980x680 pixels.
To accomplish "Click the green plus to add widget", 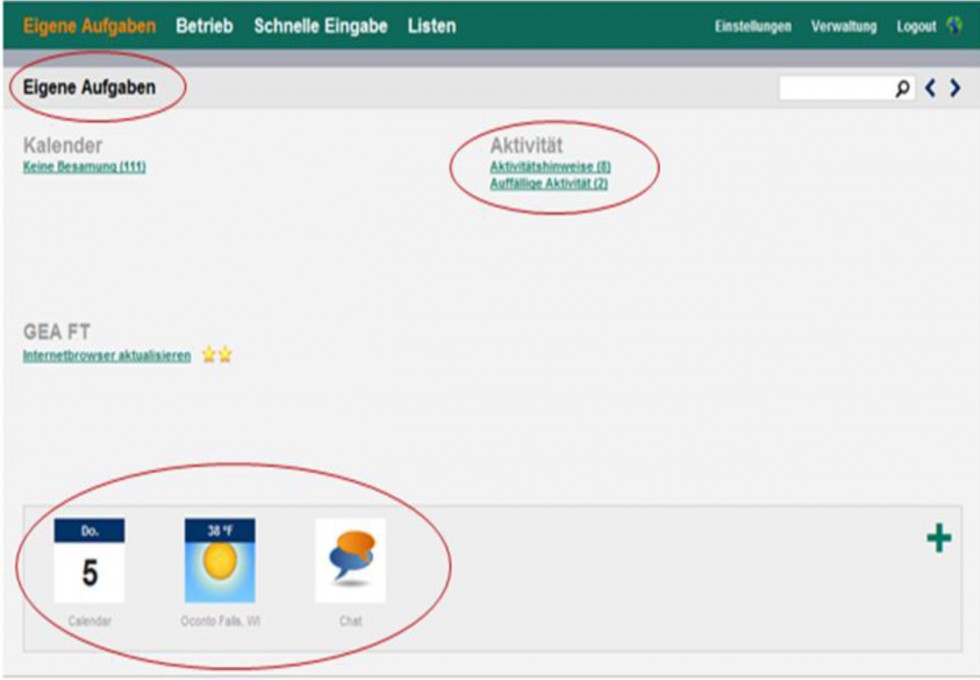I will [938, 540].
